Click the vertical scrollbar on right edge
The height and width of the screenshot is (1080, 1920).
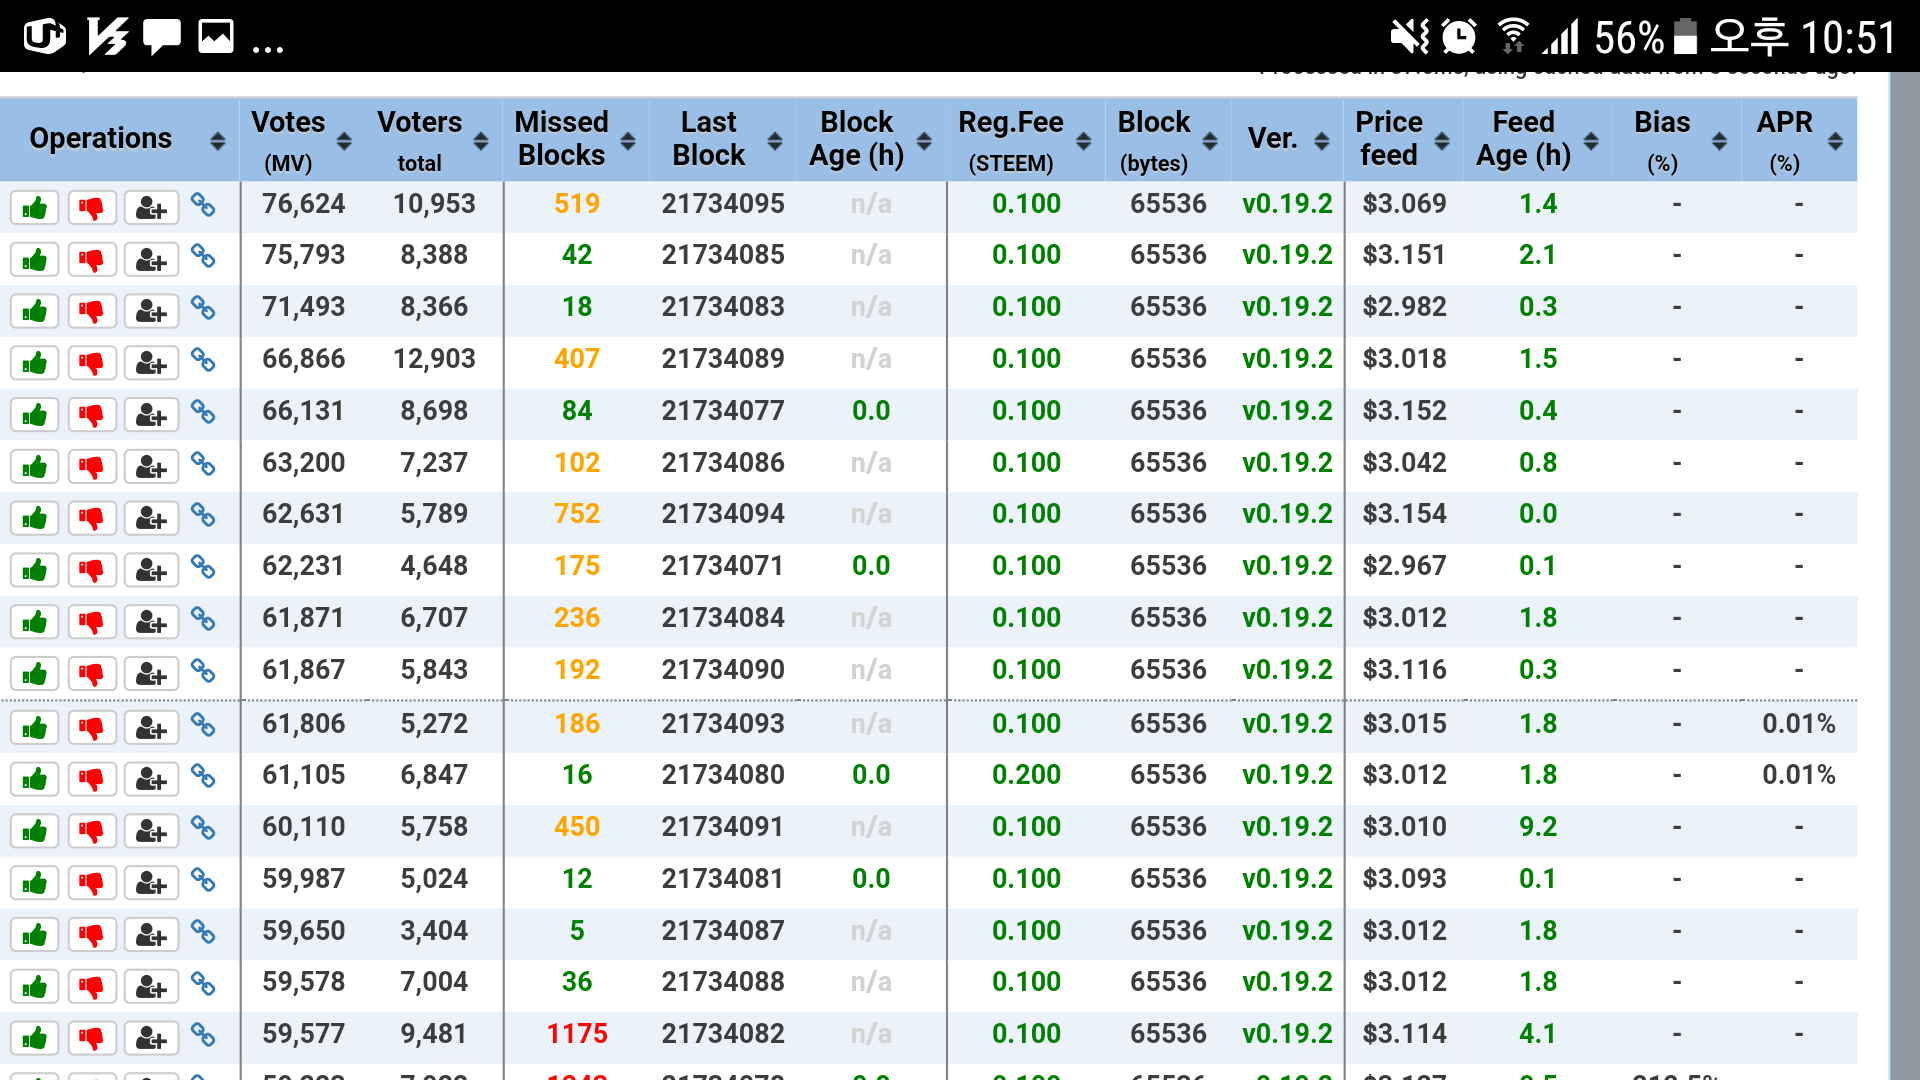(x=1904, y=575)
